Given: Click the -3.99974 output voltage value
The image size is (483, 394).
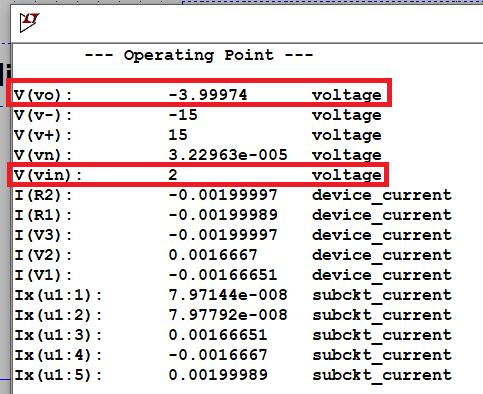Looking at the screenshot, I should [x=208, y=95].
